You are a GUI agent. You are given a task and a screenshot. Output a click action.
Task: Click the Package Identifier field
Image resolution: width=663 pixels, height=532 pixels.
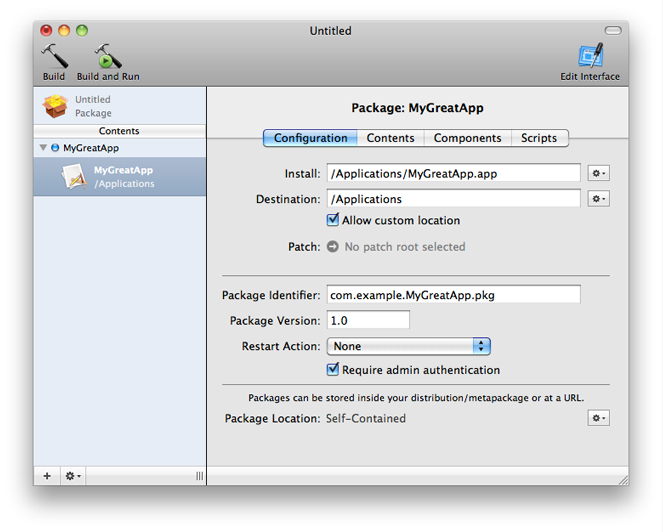click(453, 295)
